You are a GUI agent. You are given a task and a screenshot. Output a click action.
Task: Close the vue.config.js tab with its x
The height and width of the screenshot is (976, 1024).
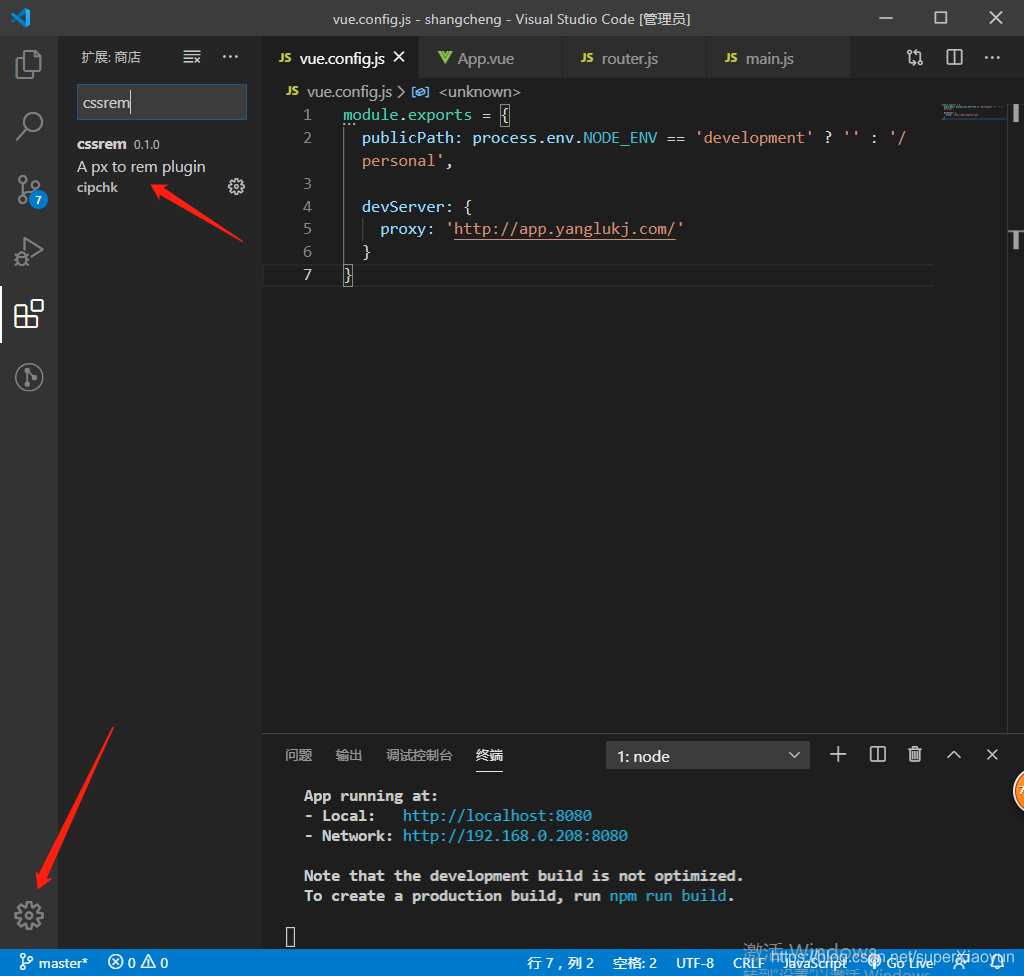tap(399, 57)
